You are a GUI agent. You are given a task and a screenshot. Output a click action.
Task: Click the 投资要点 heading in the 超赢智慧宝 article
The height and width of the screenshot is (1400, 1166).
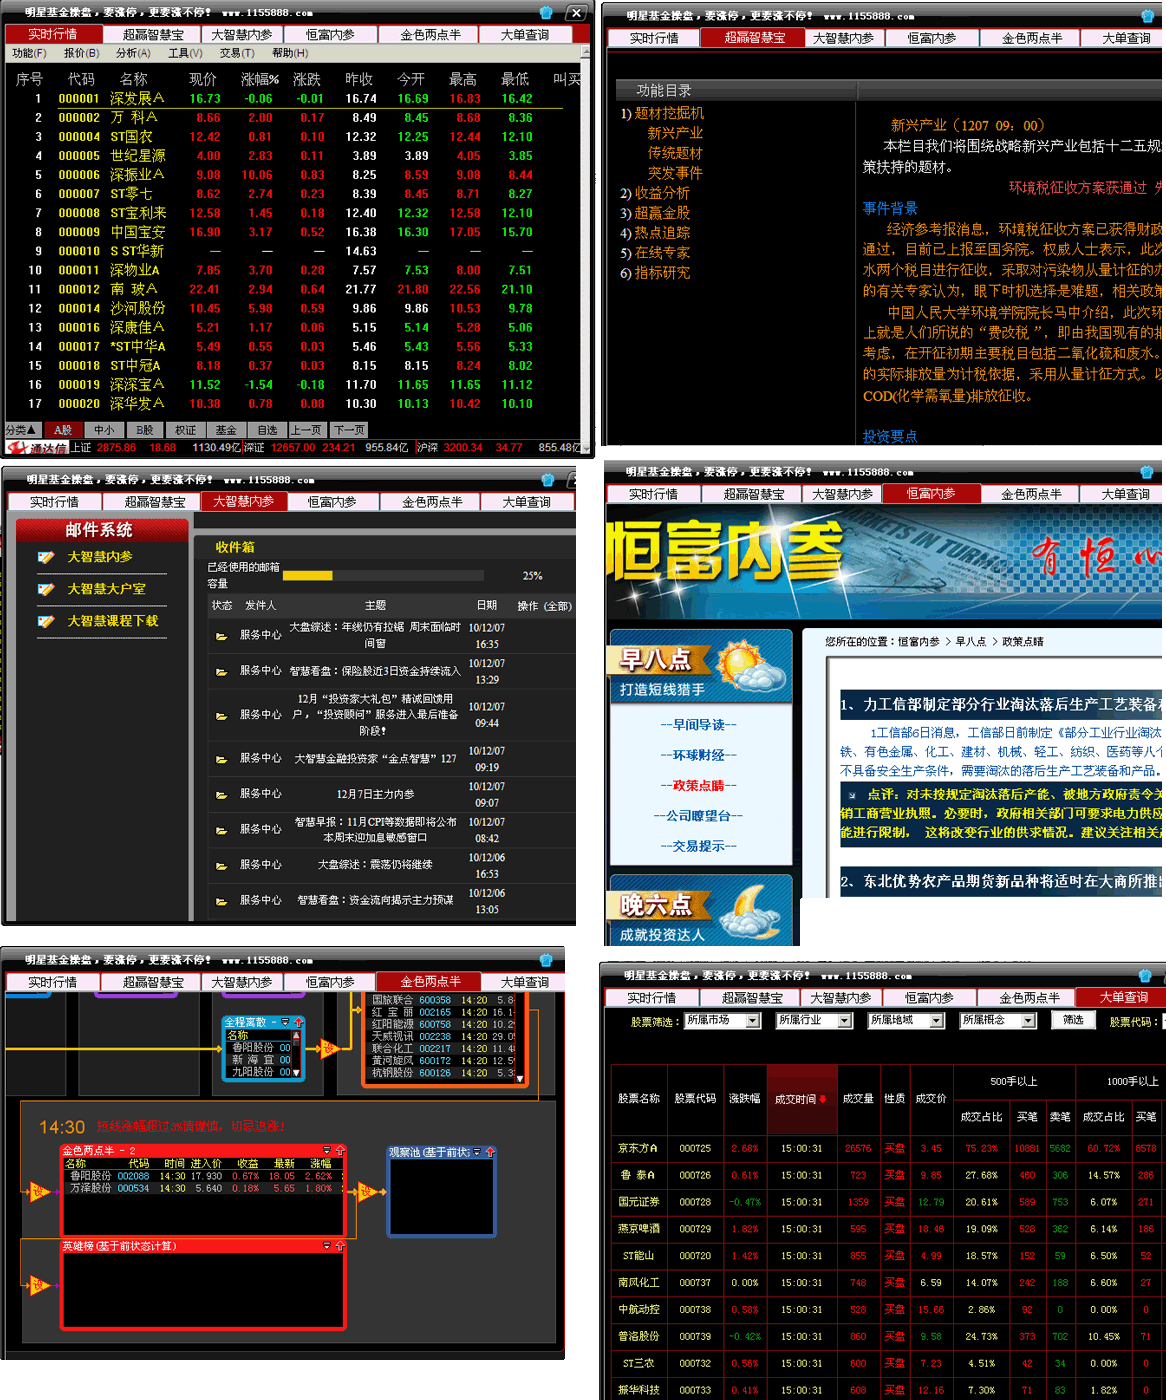point(890,436)
